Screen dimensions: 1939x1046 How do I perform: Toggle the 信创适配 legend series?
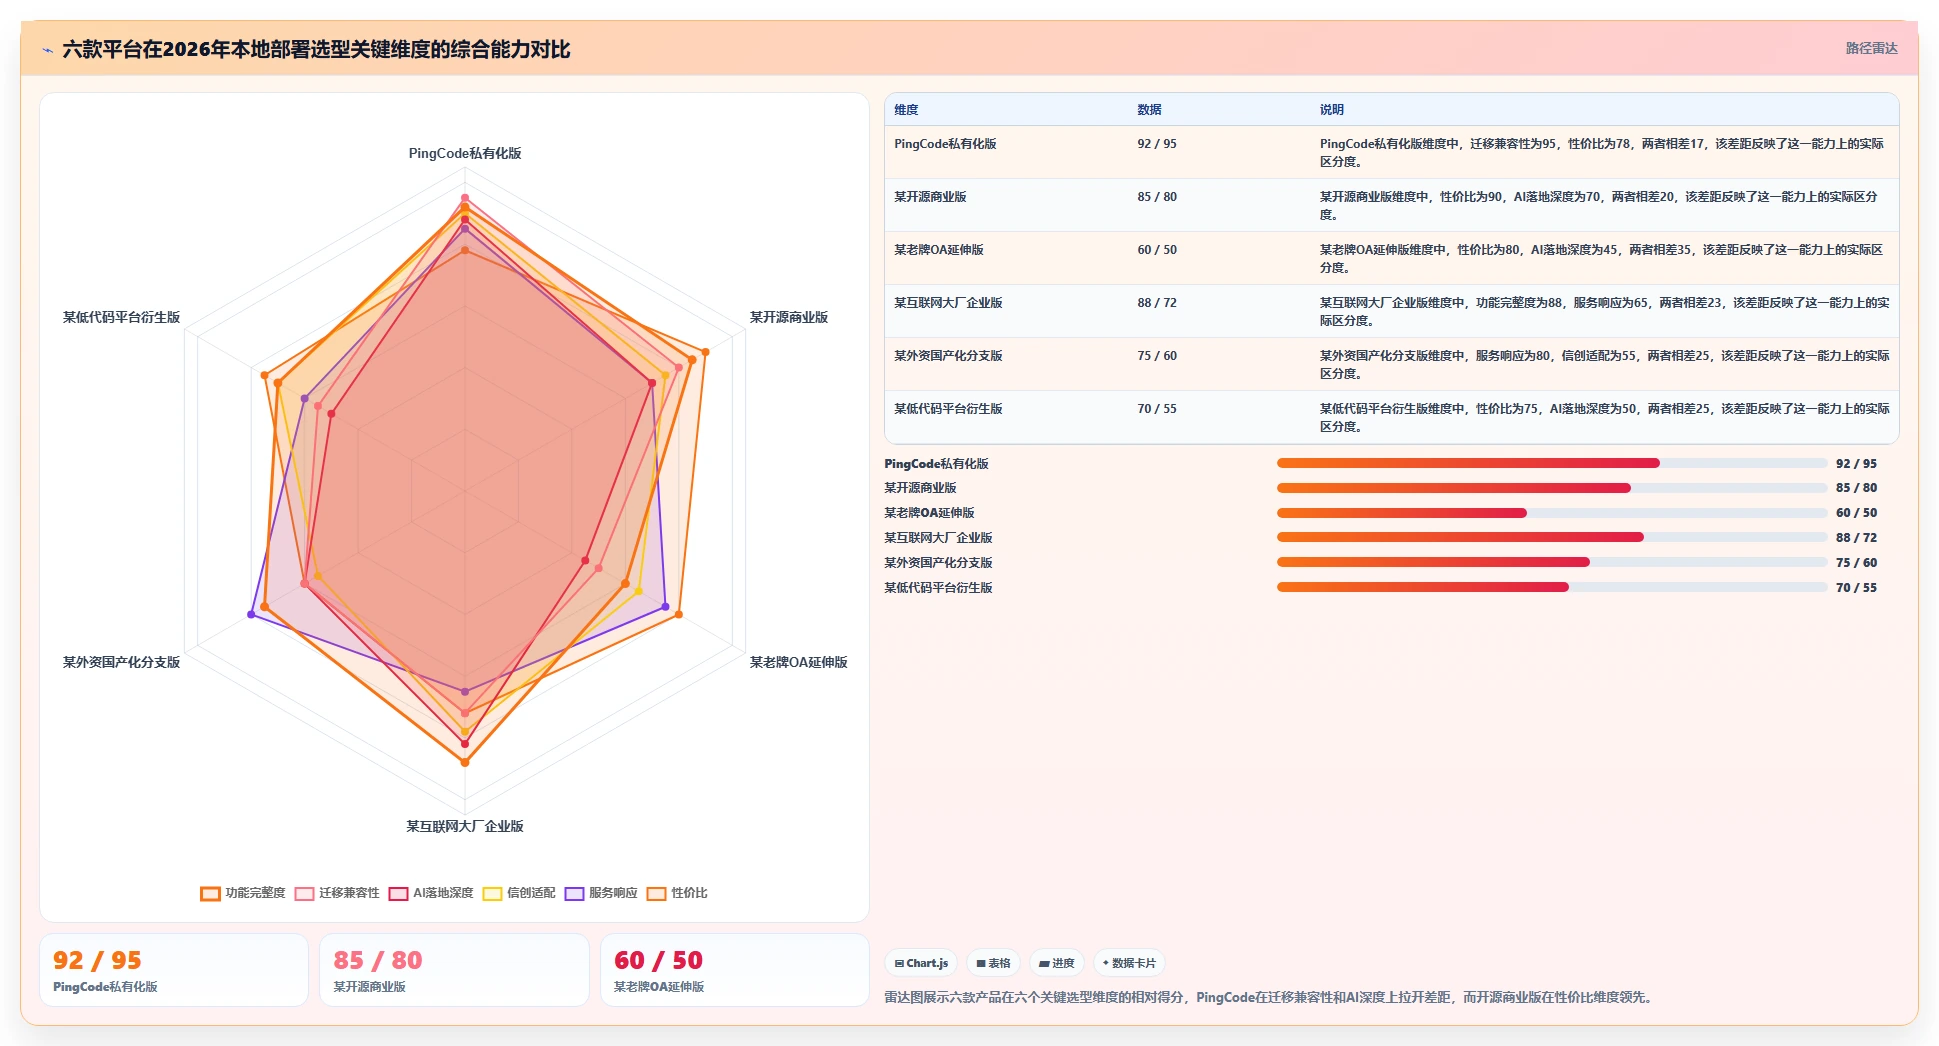(x=519, y=893)
